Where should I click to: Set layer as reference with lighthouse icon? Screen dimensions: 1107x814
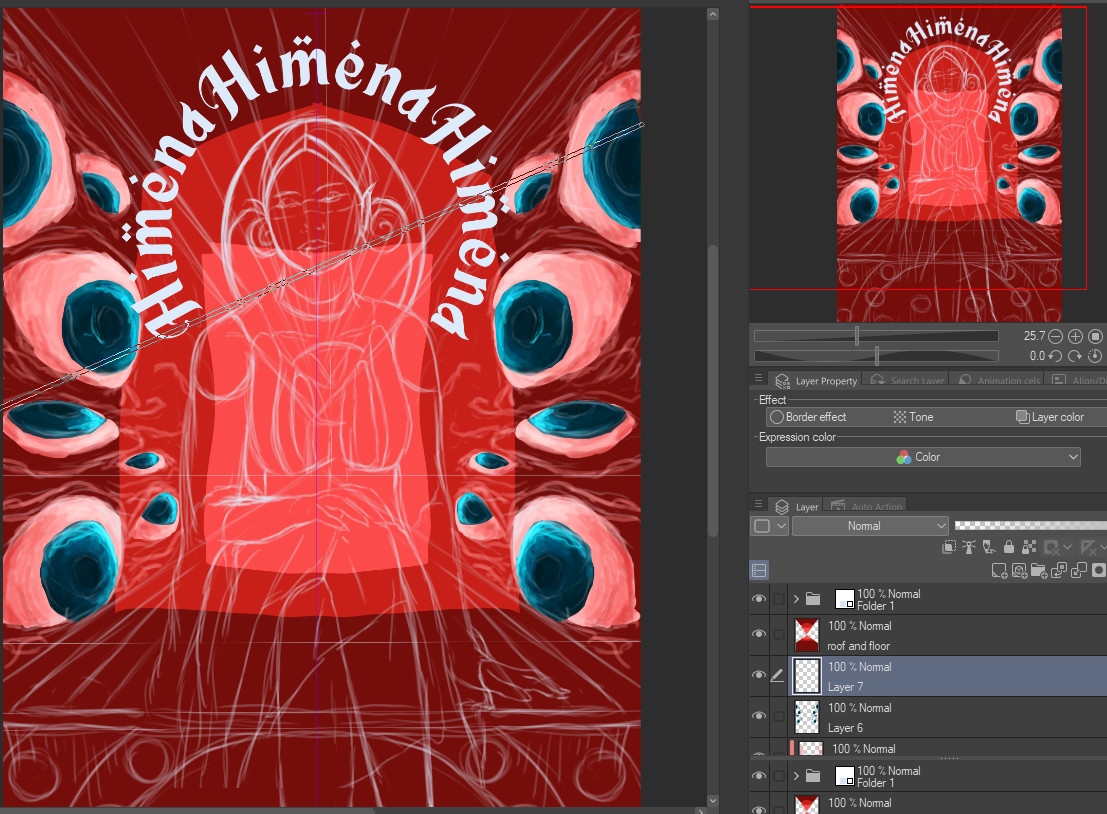pyautogui.click(x=968, y=547)
